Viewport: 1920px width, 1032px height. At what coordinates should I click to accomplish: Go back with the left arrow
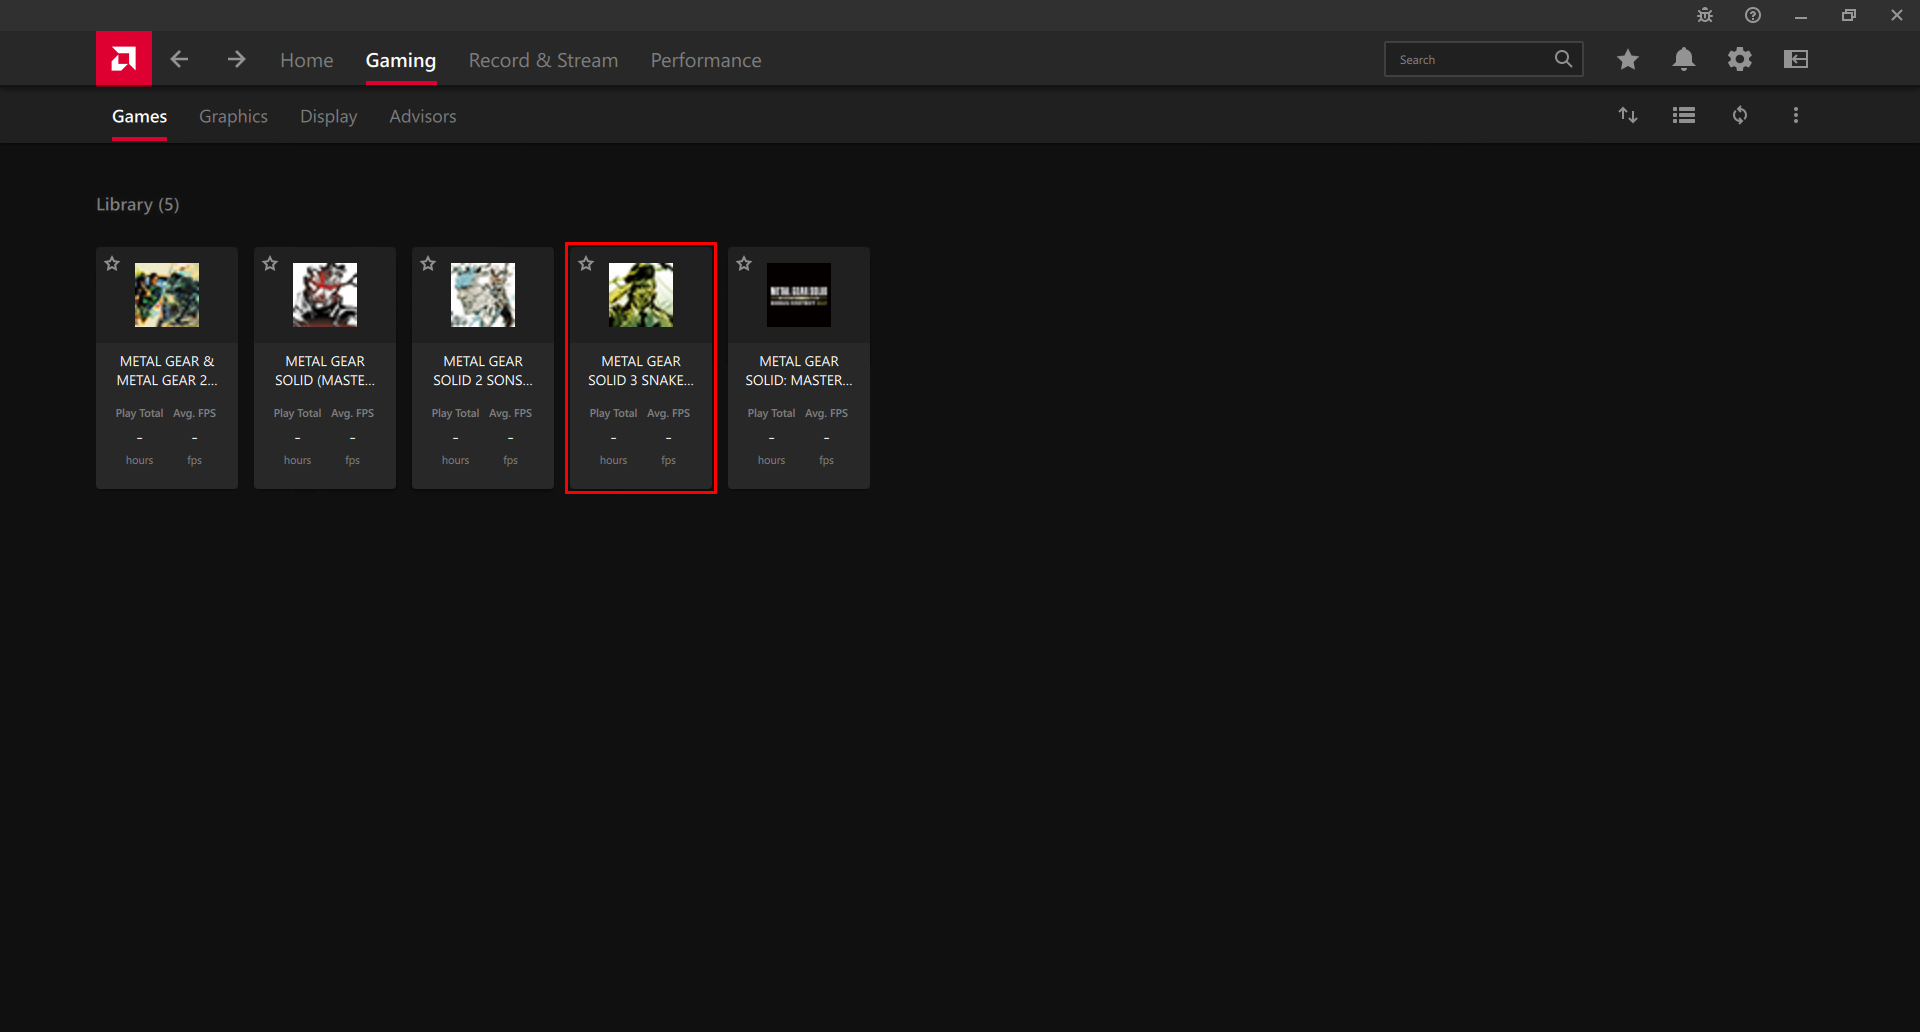coord(180,59)
